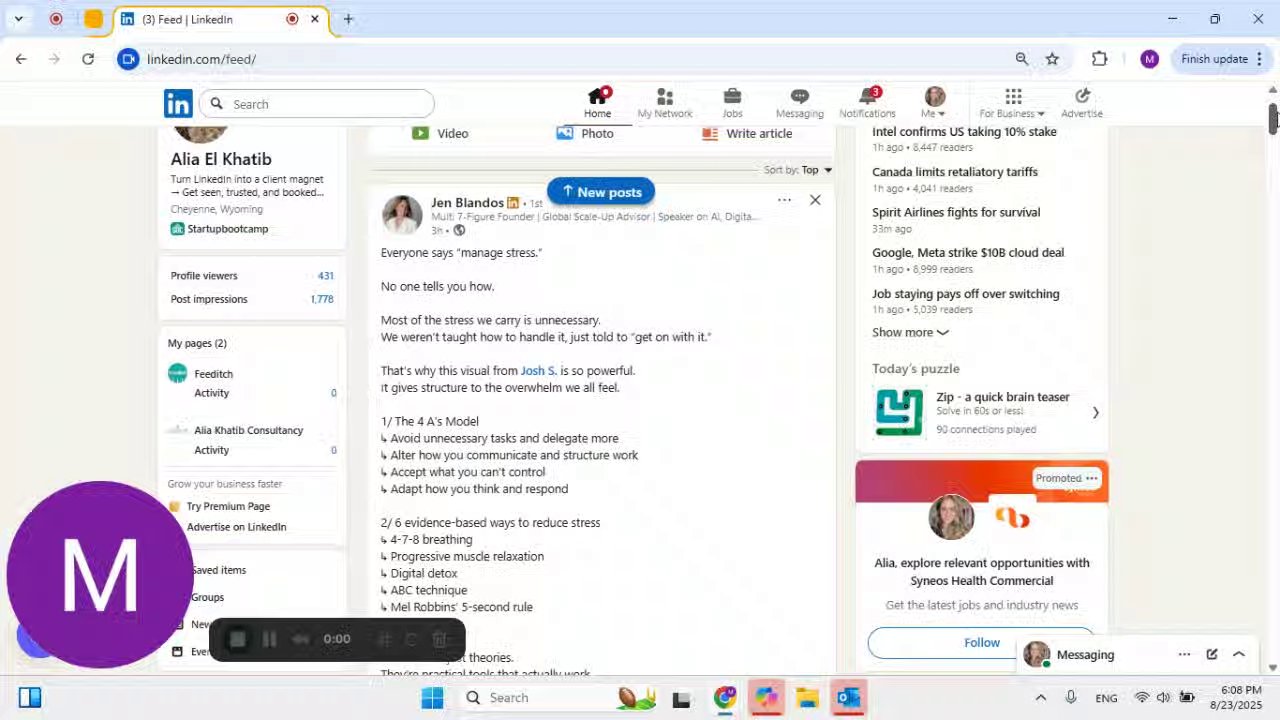Open the Advertise nav item

coord(1082,103)
